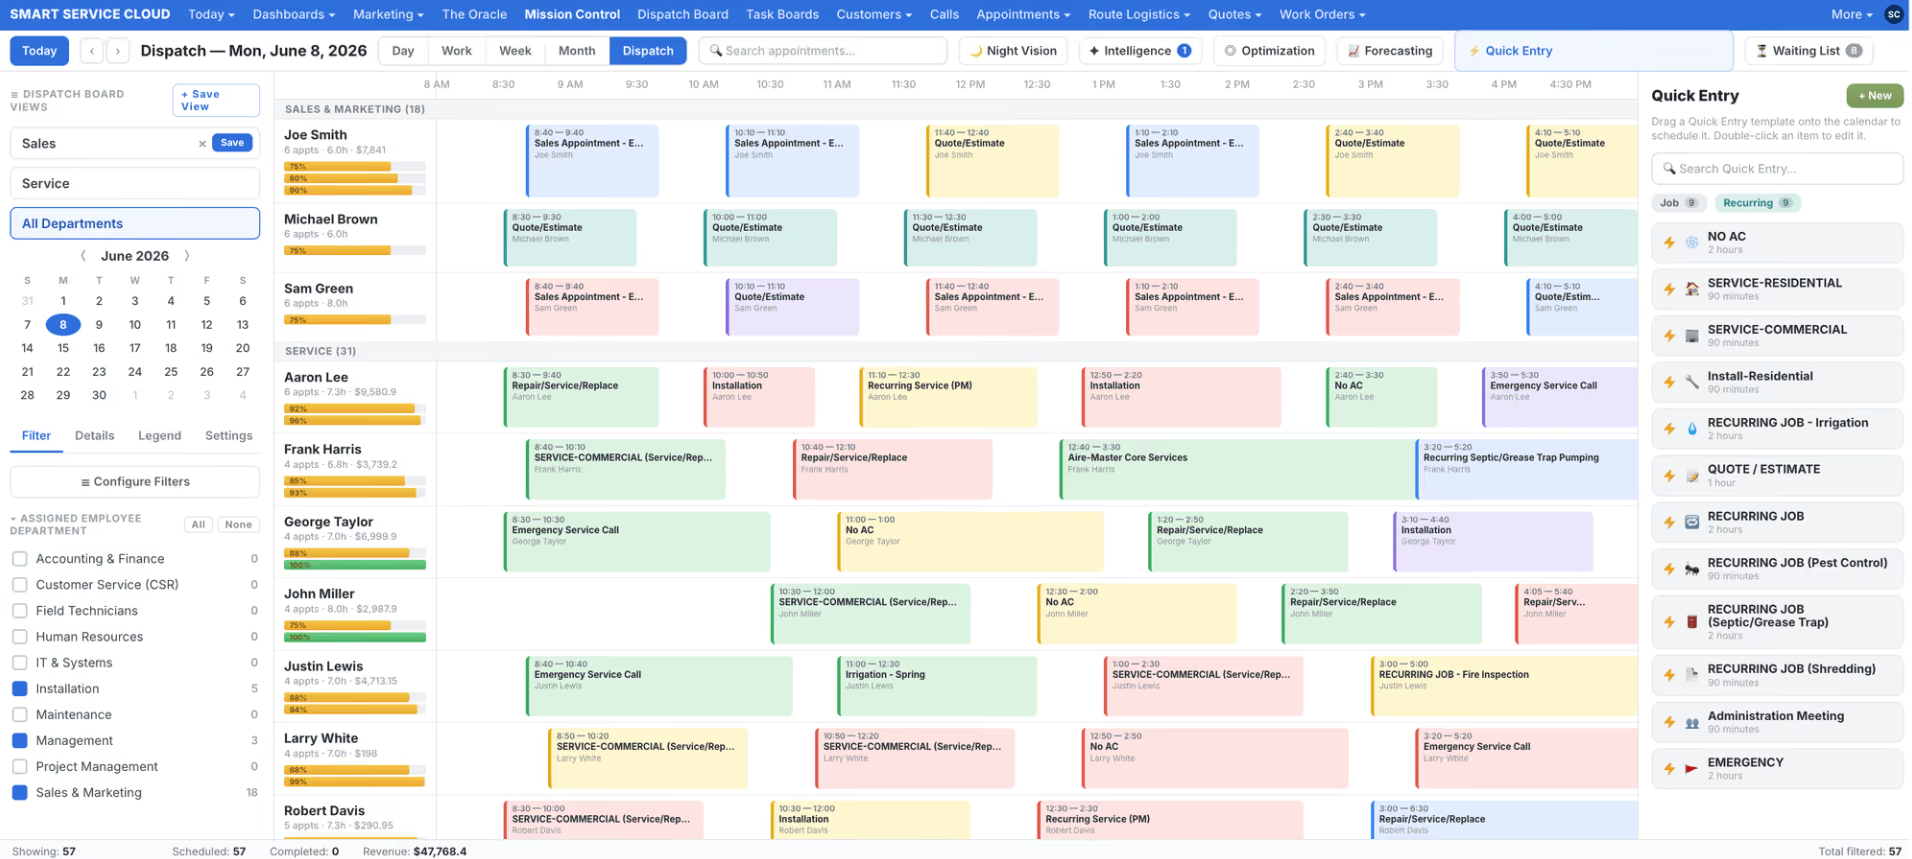Open the Settings tab in sidebar
The image size is (1912, 859).
(x=229, y=436)
